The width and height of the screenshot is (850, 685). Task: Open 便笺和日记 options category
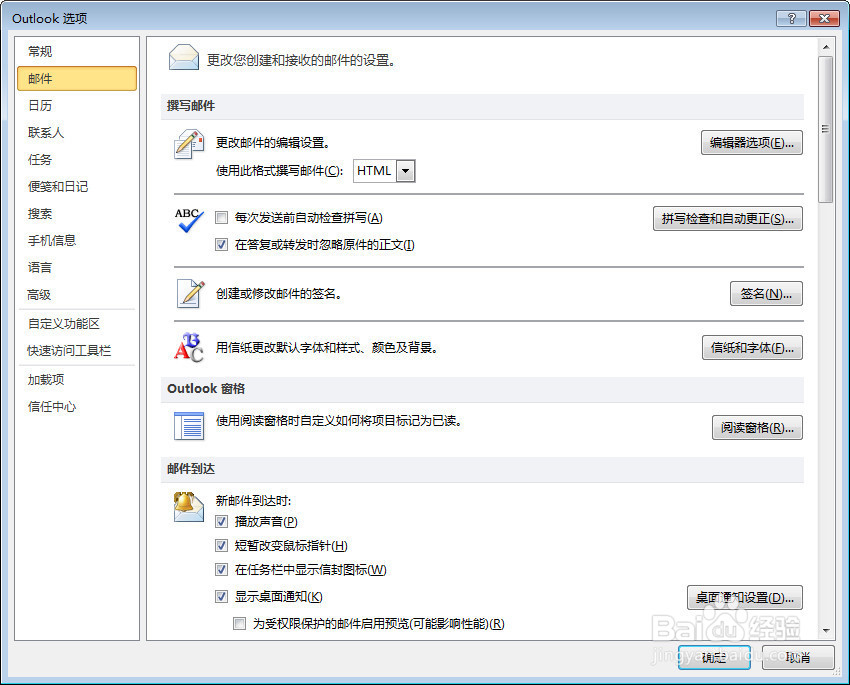pyautogui.click(x=77, y=187)
